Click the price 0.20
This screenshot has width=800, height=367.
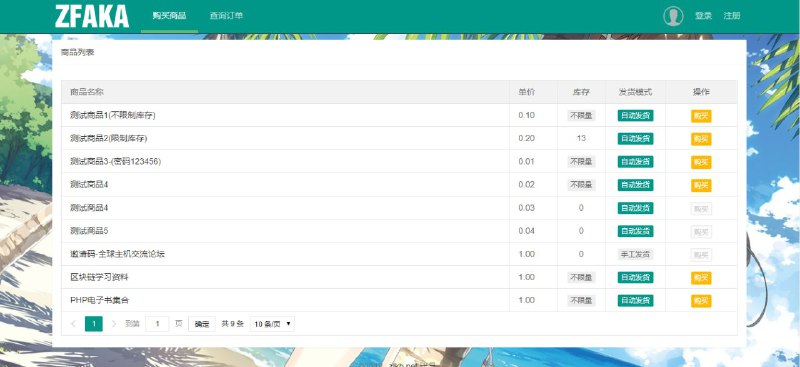[526, 138]
